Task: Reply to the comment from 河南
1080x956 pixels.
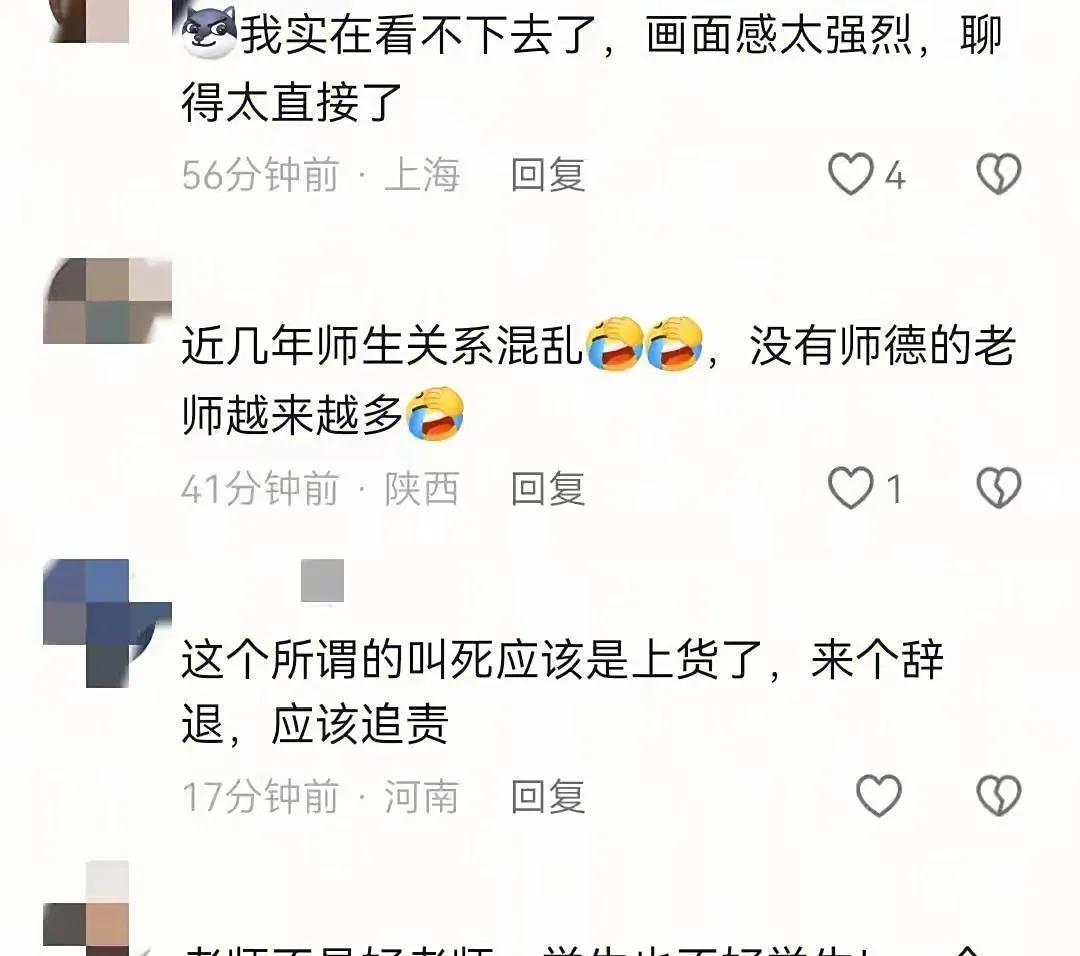Action: coord(548,796)
